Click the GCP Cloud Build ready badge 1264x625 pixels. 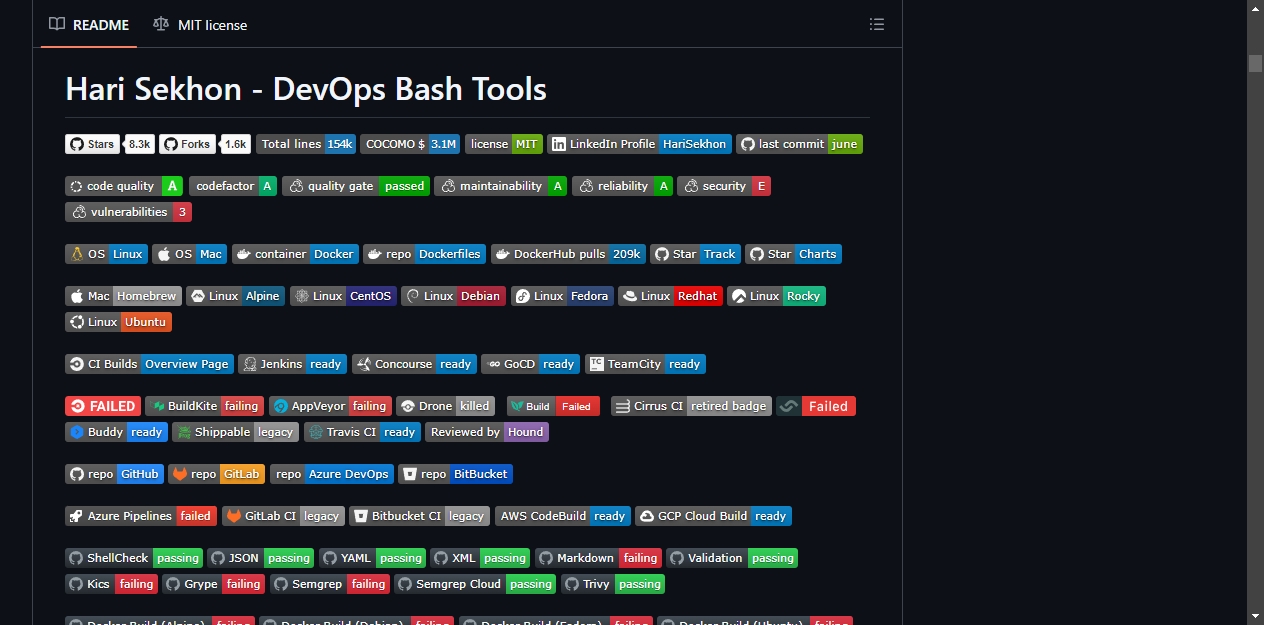tap(714, 516)
